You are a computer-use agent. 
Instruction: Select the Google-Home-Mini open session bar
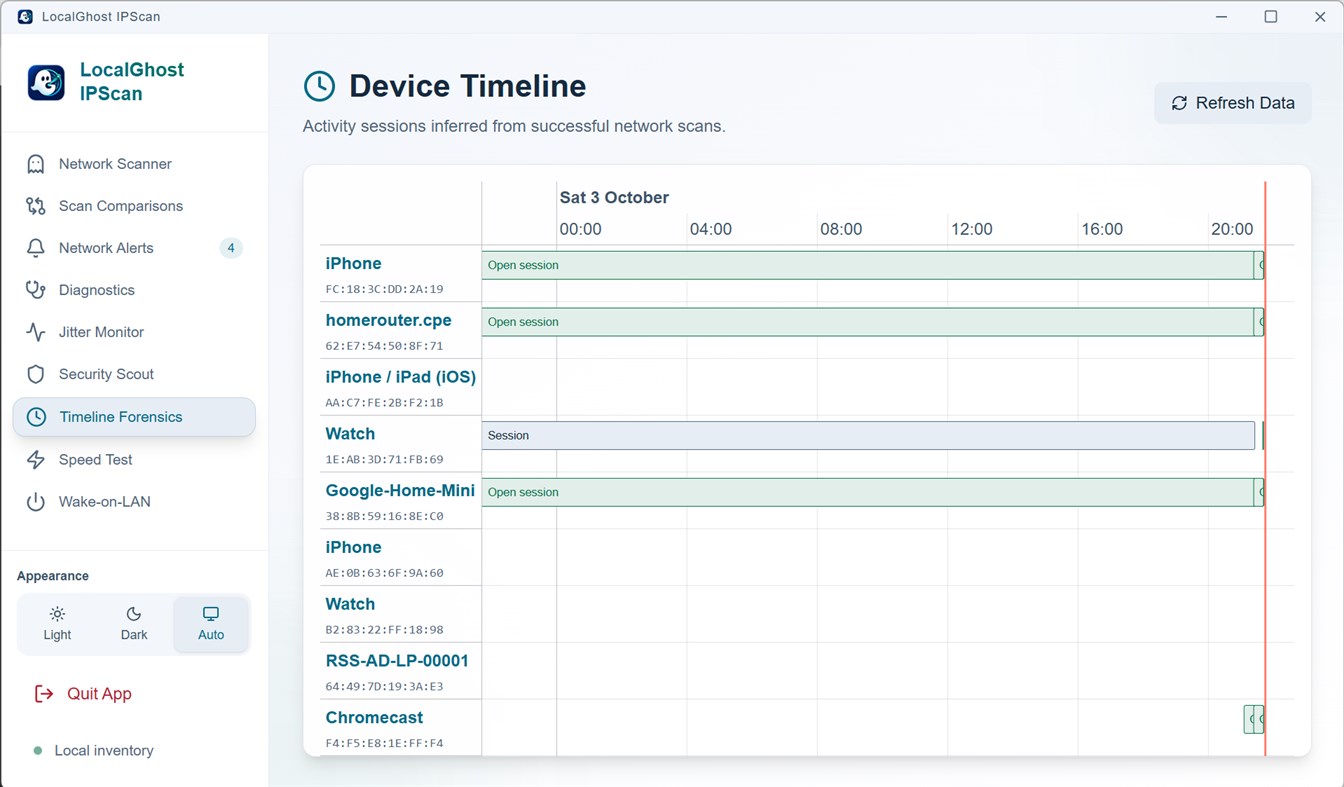868,492
